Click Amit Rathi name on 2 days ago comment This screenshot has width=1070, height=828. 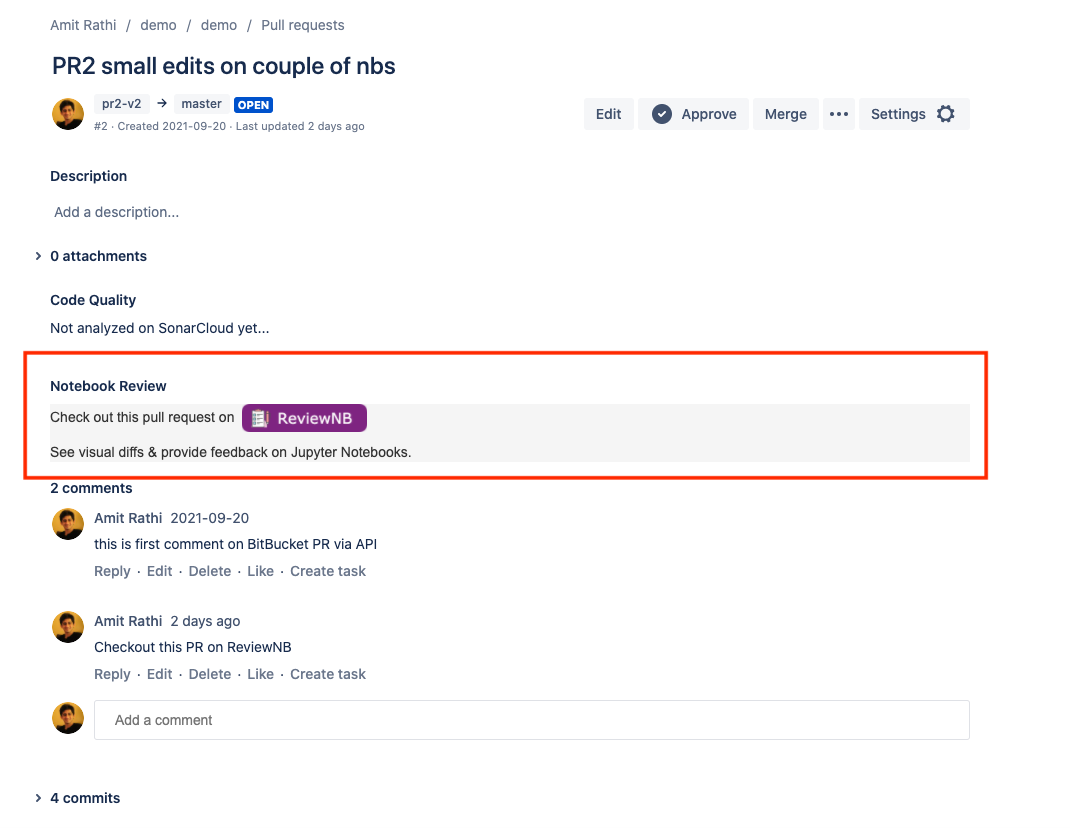(x=128, y=621)
